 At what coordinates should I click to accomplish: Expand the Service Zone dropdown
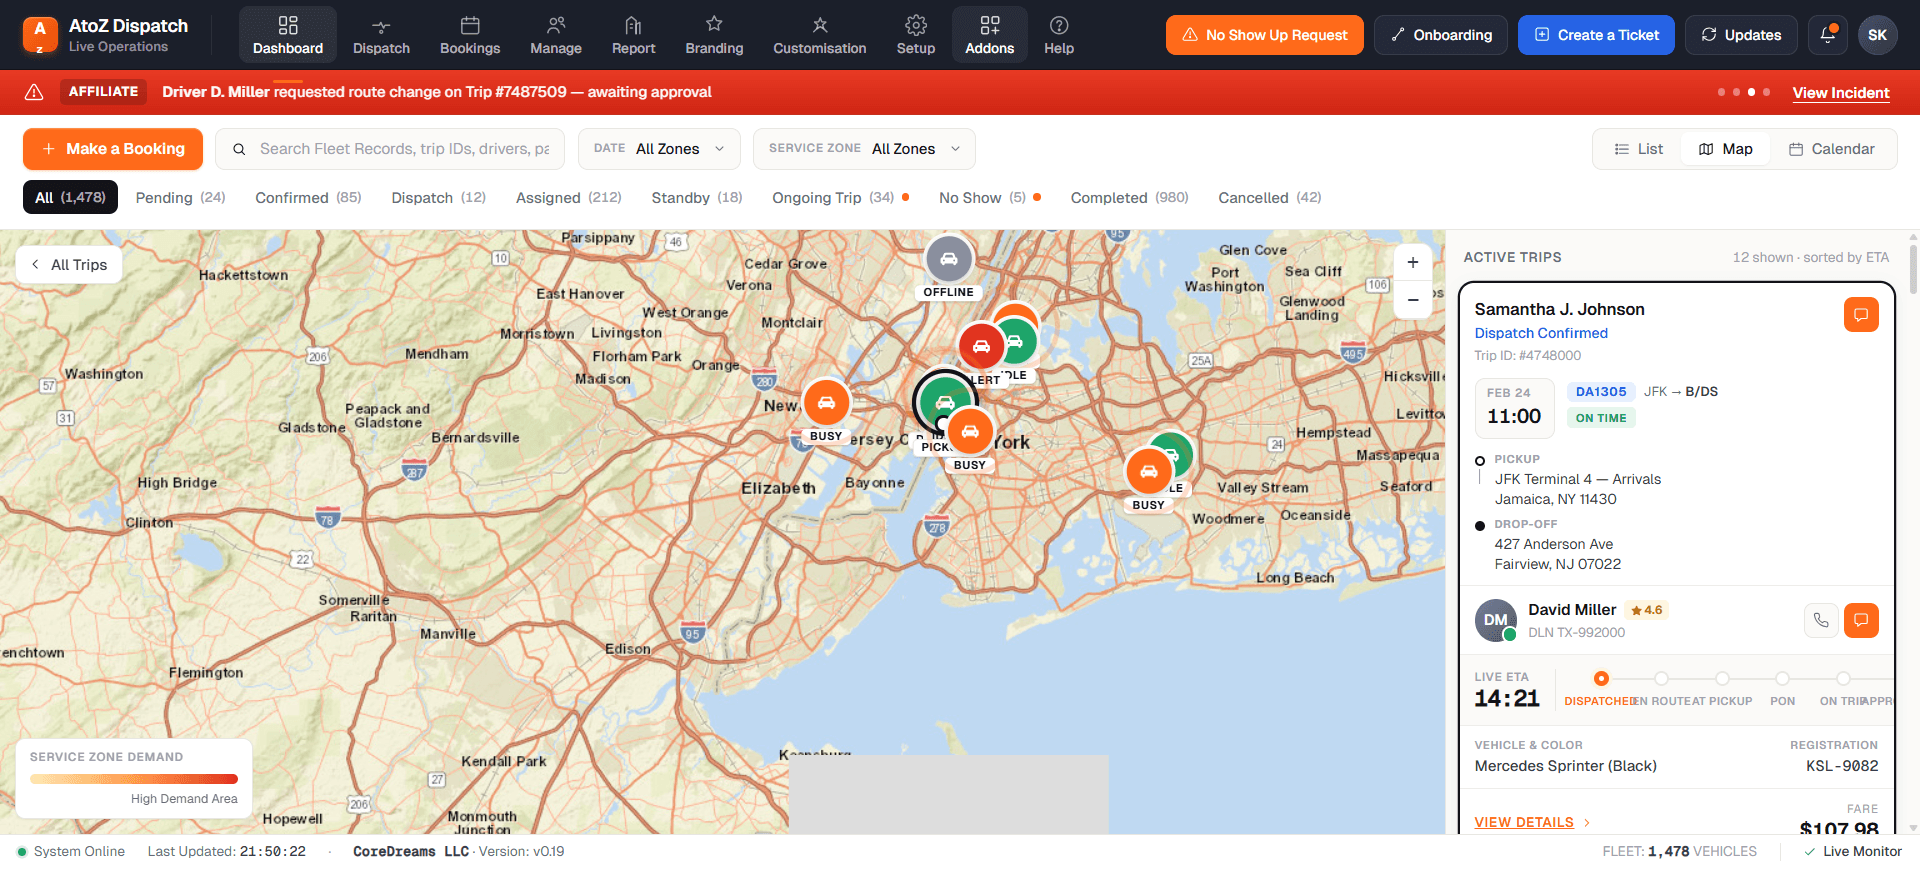(x=864, y=149)
